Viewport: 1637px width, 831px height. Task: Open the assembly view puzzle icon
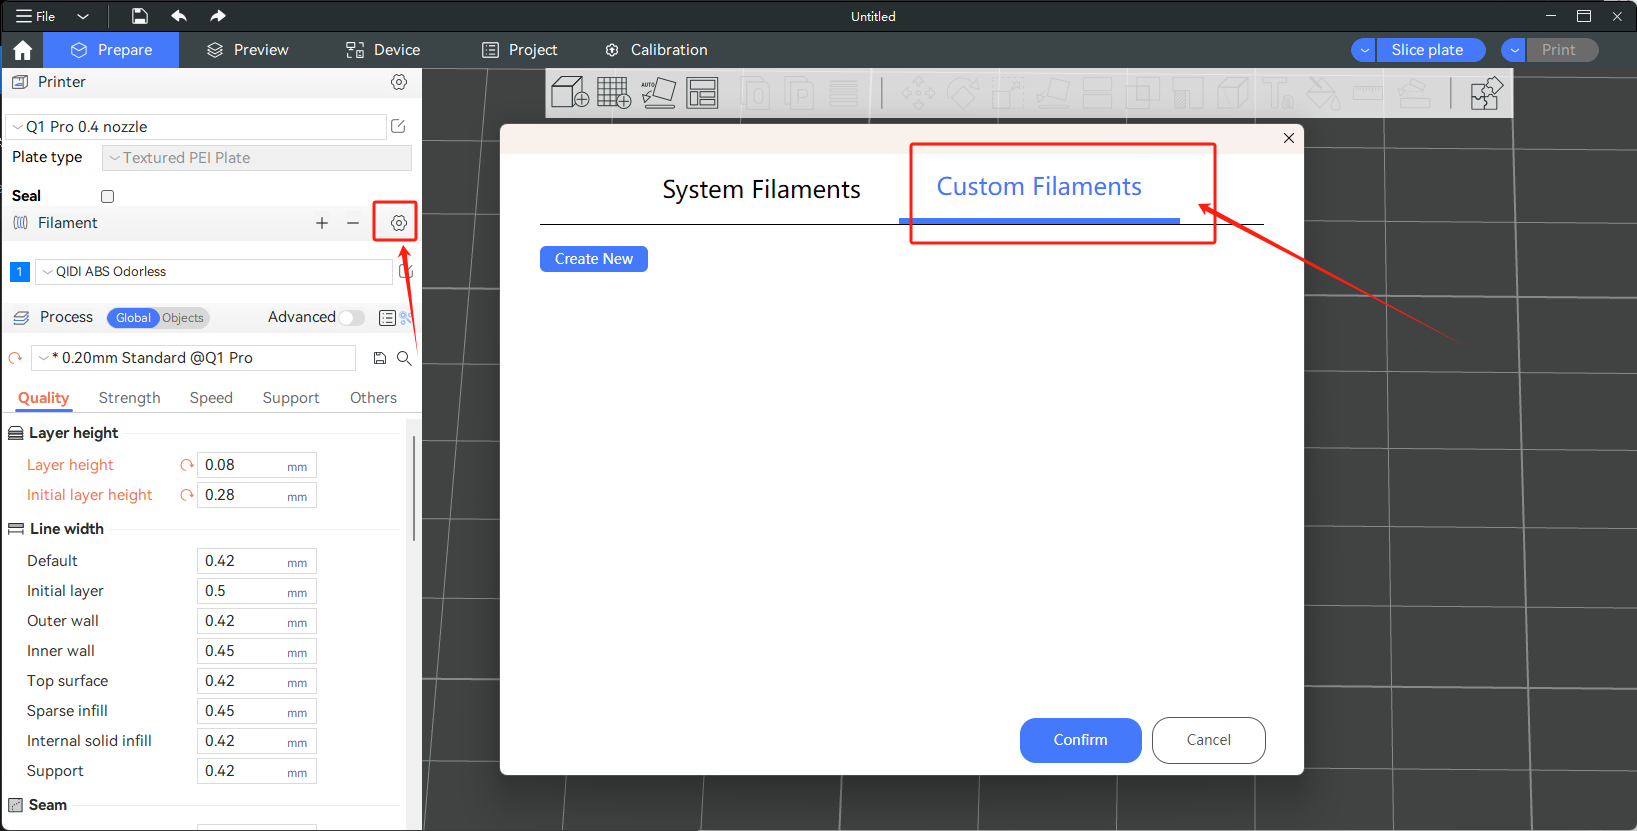[x=1486, y=93]
